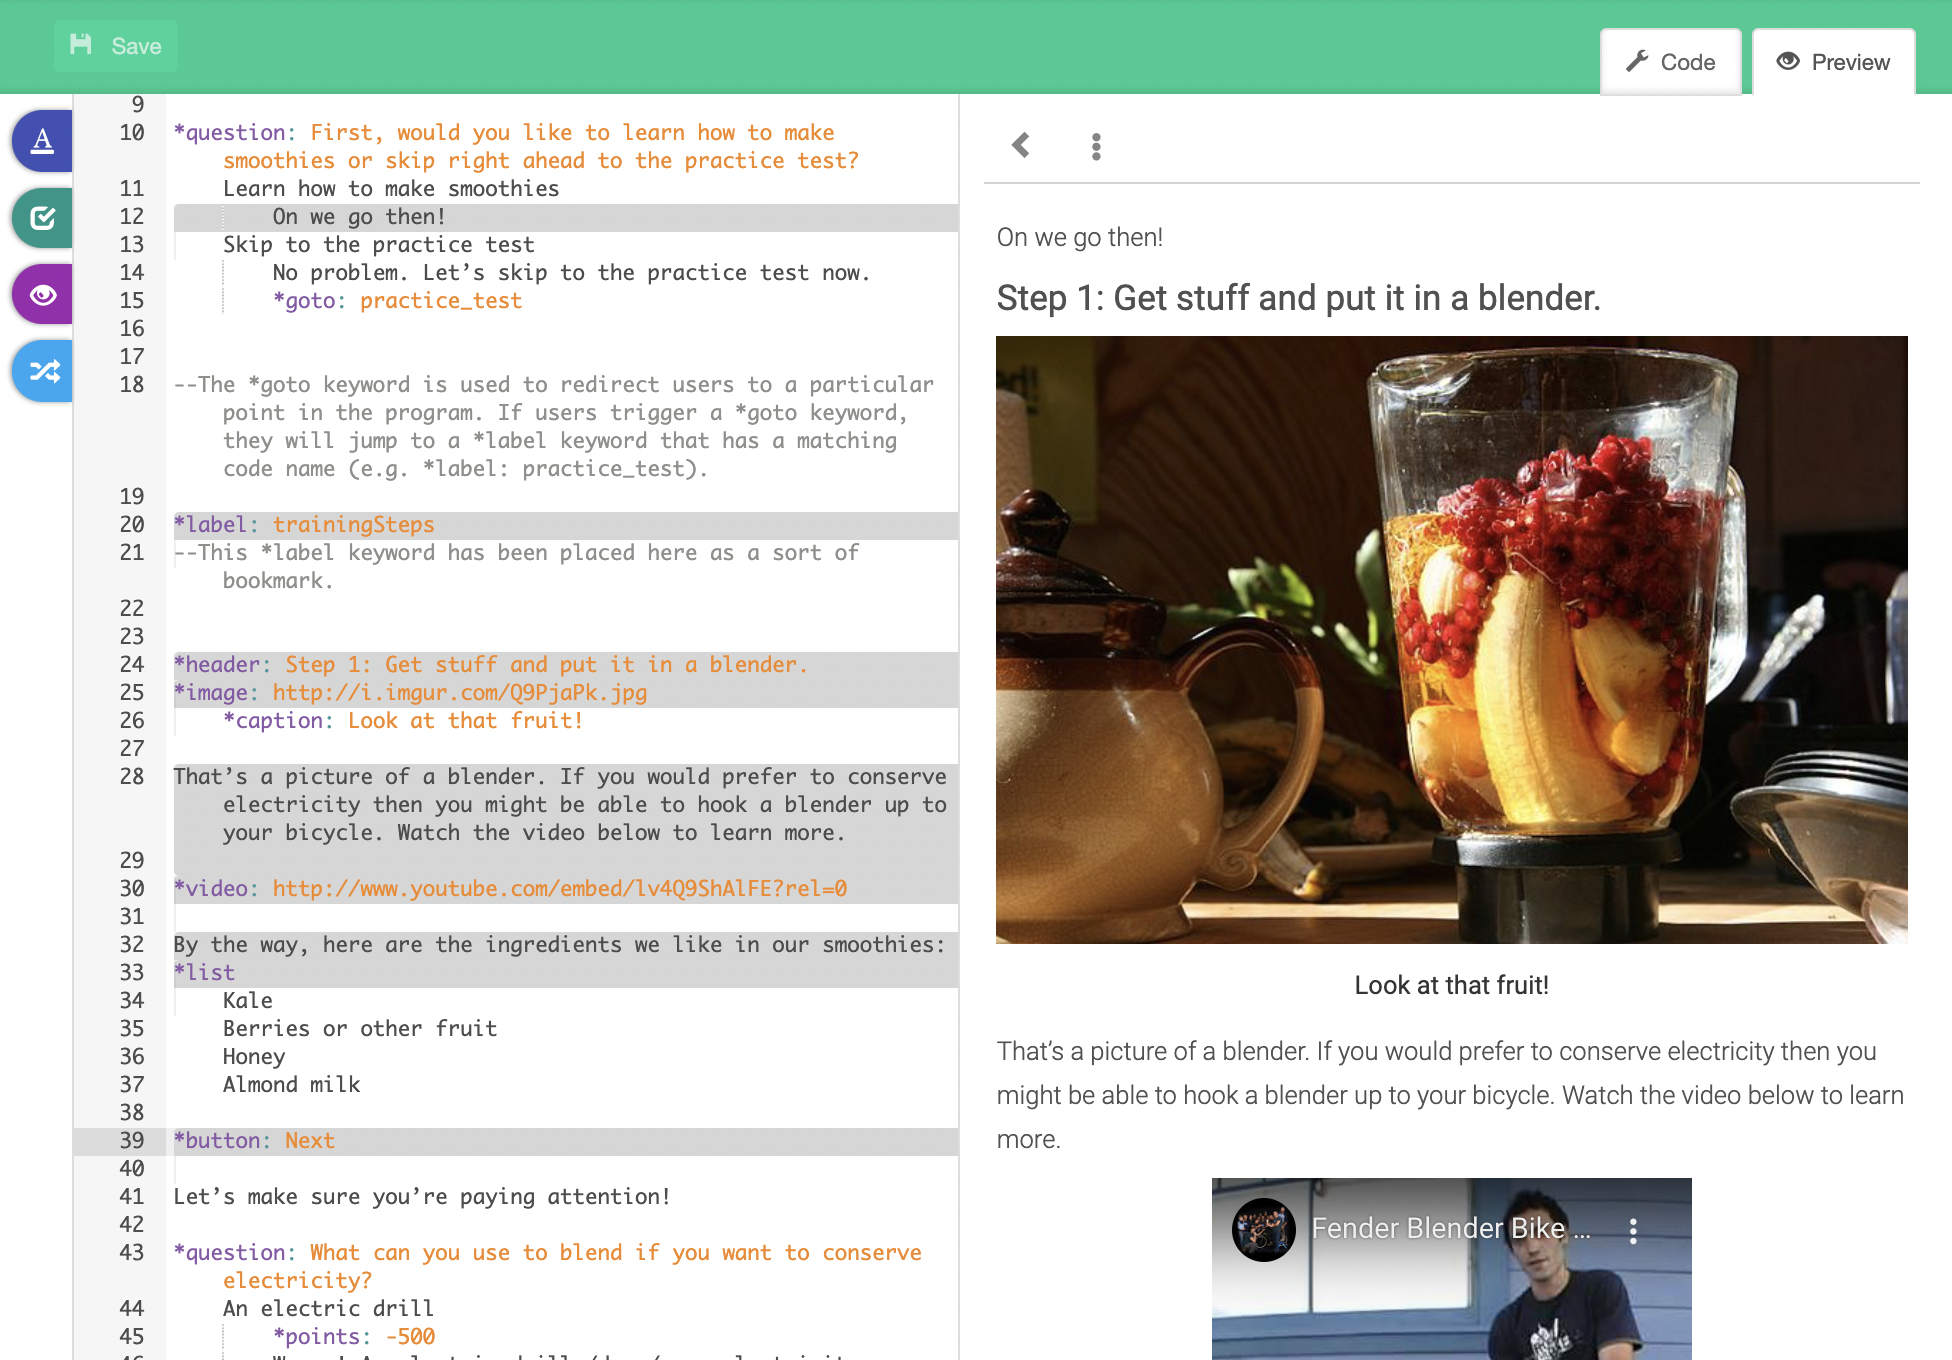Screen dimensions: 1952x1360
Task: Click 'Skip to the practice test' code line
Action: [379, 245]
